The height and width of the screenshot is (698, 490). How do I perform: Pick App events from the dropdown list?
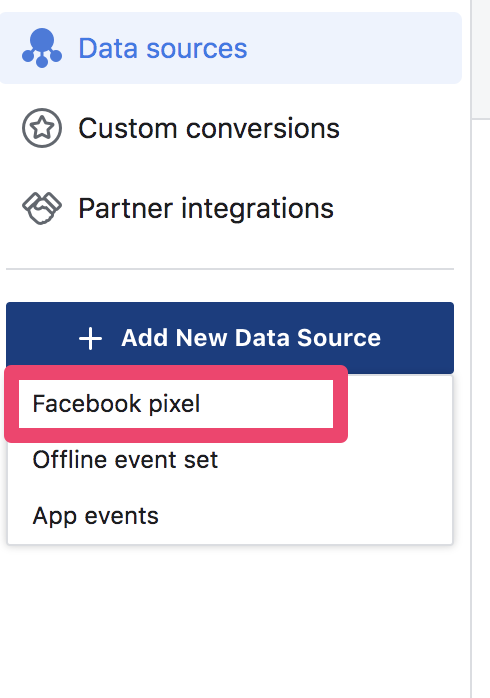click(x=95, y=516)
